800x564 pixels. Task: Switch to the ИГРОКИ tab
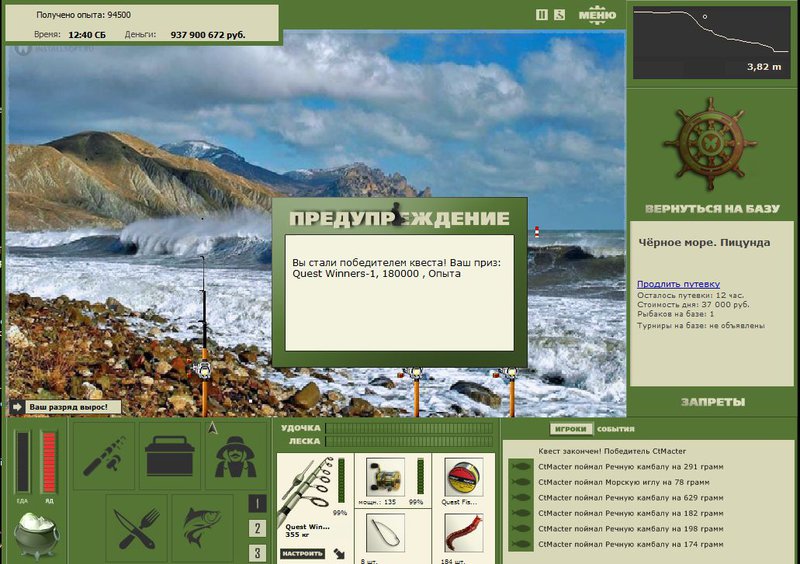[571, 429]
